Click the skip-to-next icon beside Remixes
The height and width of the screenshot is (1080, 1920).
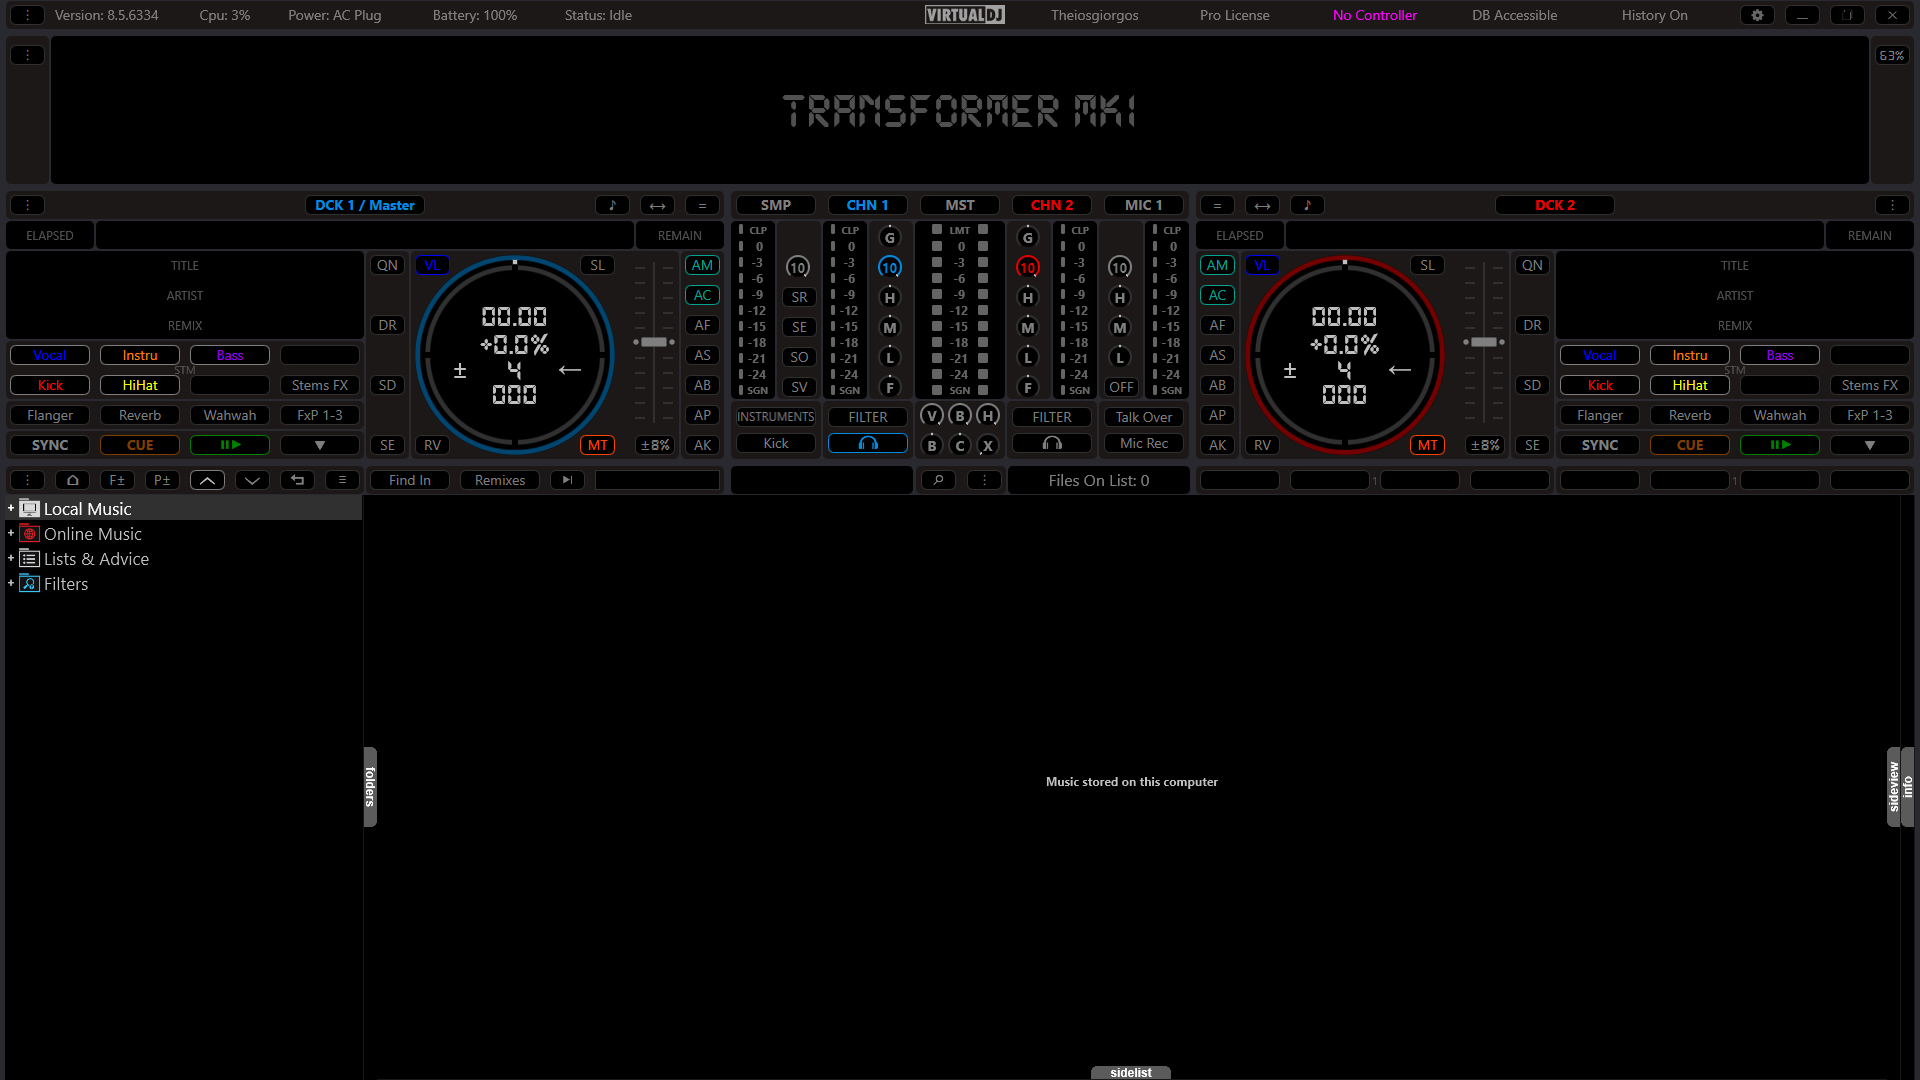(x=567, y=480)
